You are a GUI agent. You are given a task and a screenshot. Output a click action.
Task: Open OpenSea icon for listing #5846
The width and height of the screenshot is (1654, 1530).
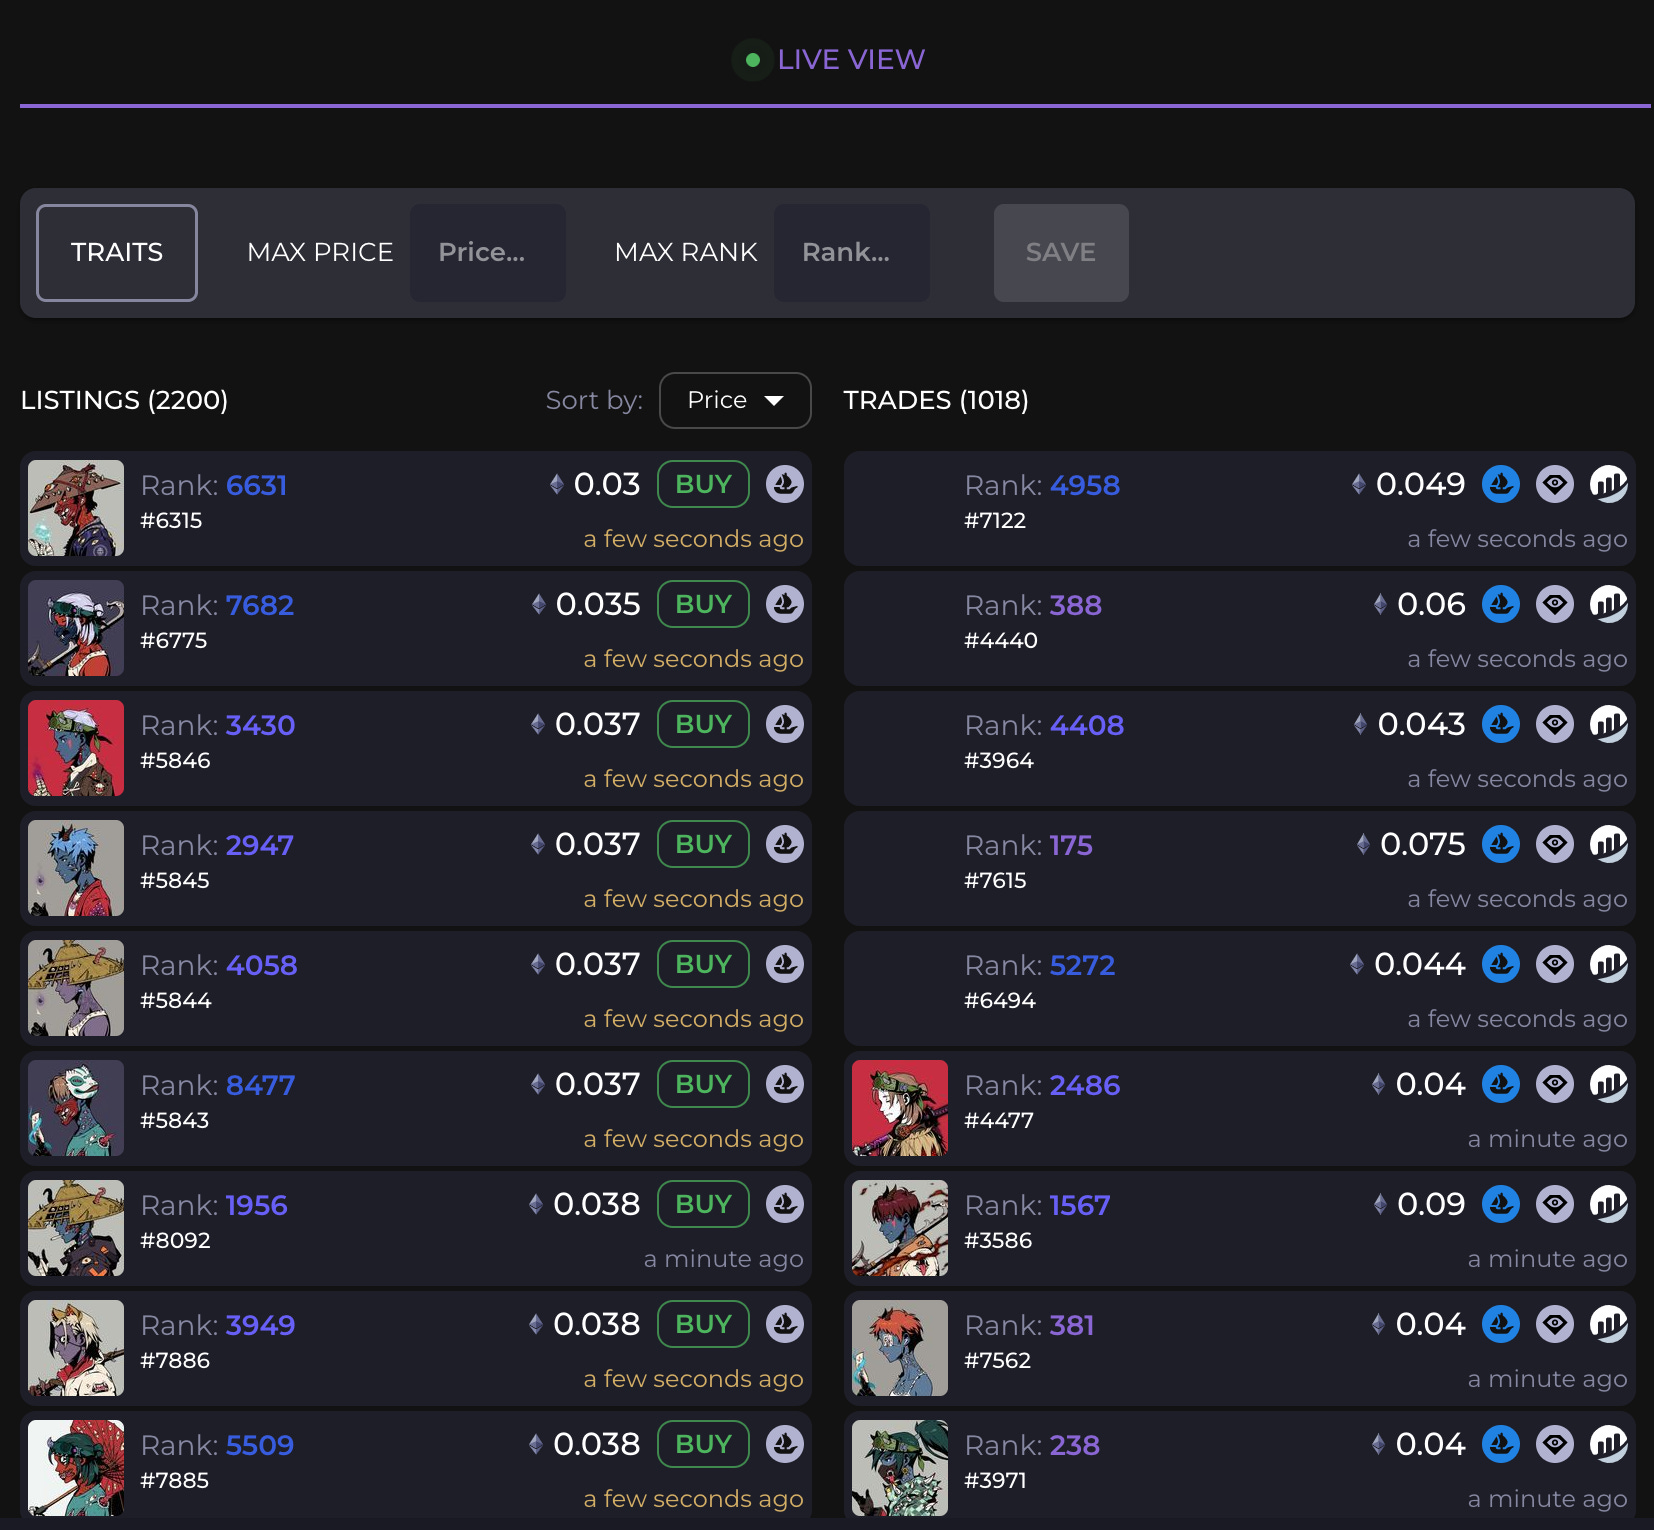coord(785,724)
